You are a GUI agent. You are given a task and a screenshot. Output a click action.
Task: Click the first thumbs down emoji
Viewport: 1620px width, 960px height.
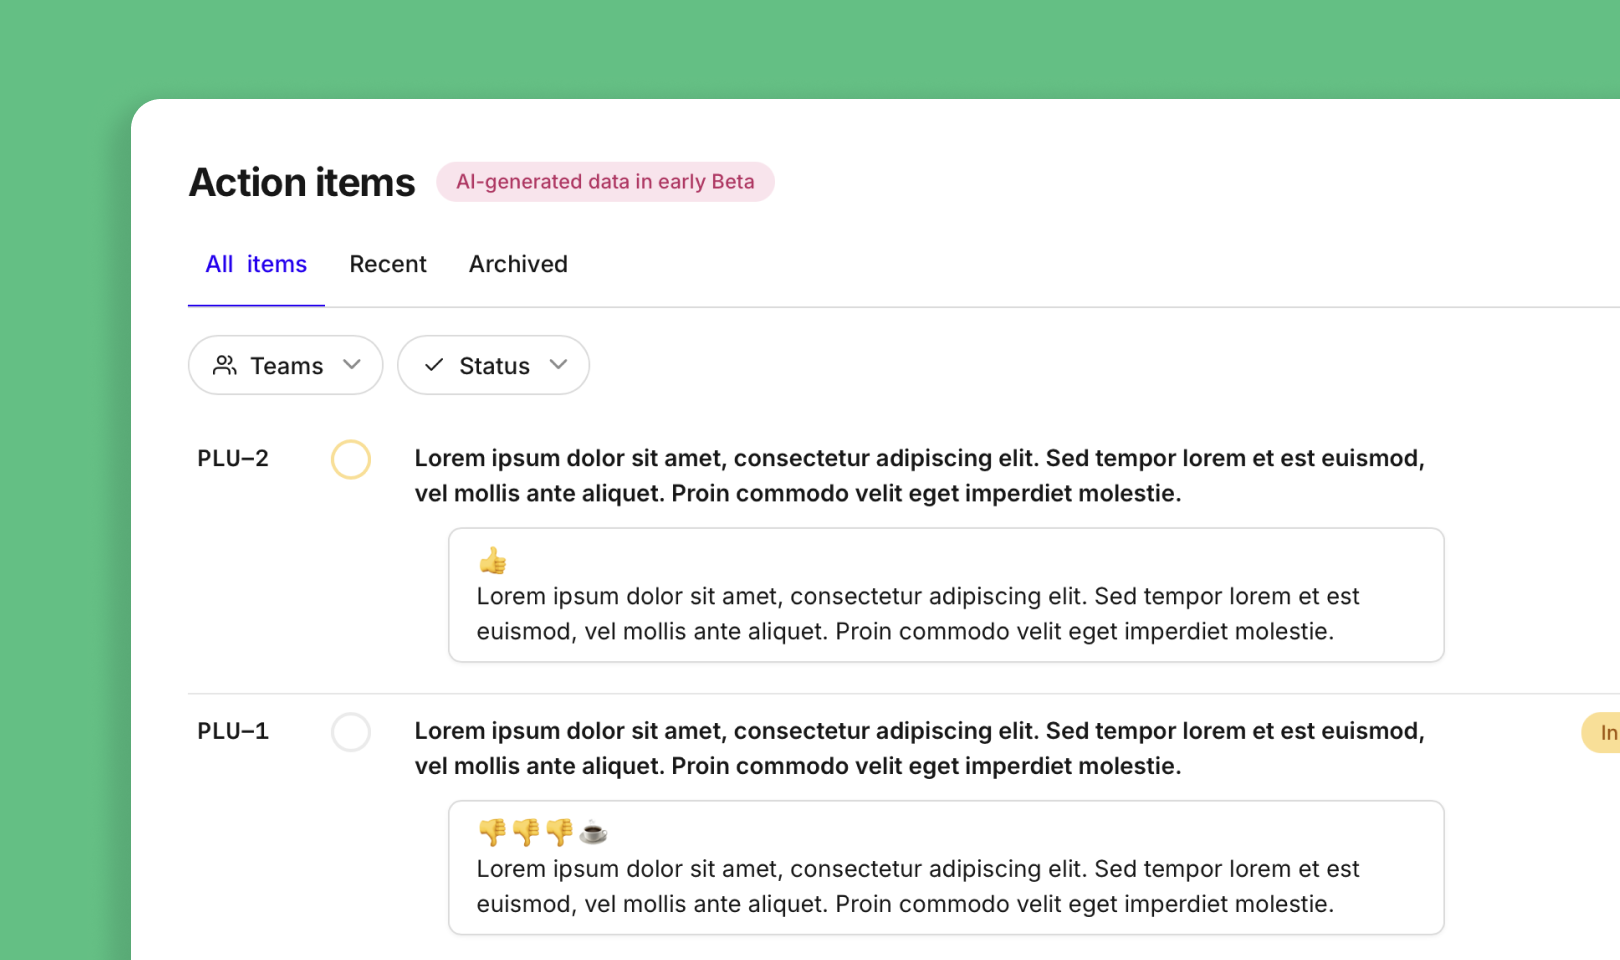click(x=492, y=832)
